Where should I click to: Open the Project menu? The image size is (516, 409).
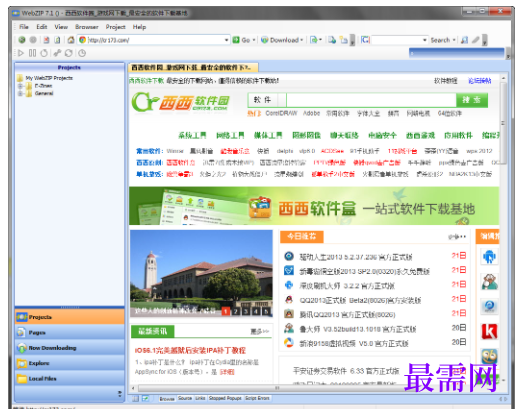(x=116, y=27)
